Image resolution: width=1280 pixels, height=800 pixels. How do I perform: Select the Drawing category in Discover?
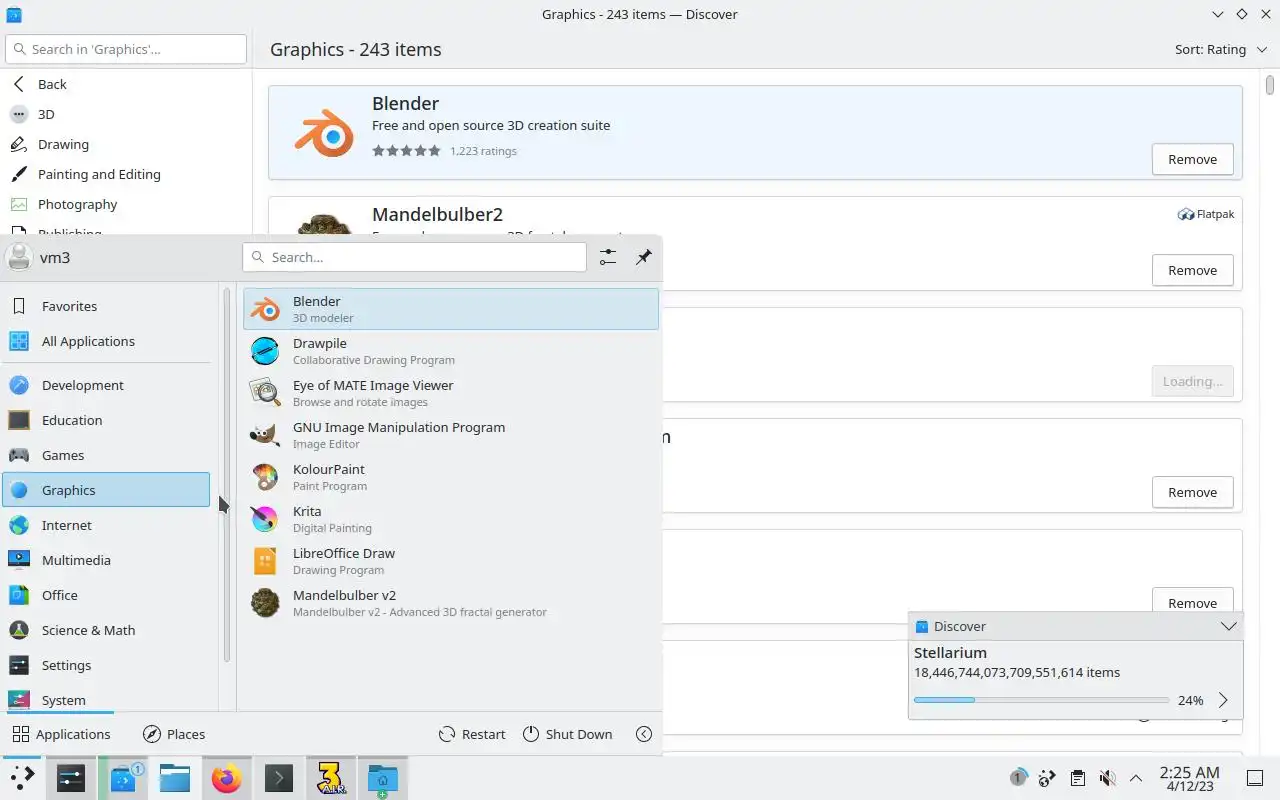[126, 144]
